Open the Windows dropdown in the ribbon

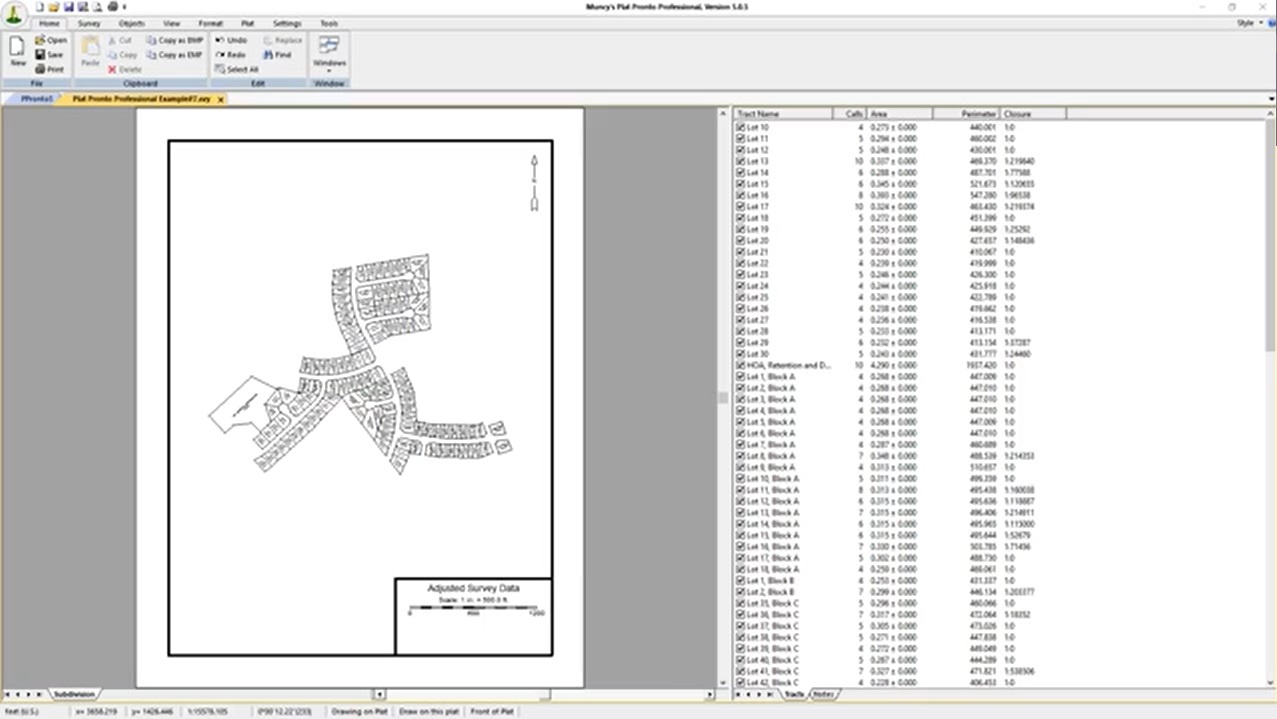[x=329, y=55]
